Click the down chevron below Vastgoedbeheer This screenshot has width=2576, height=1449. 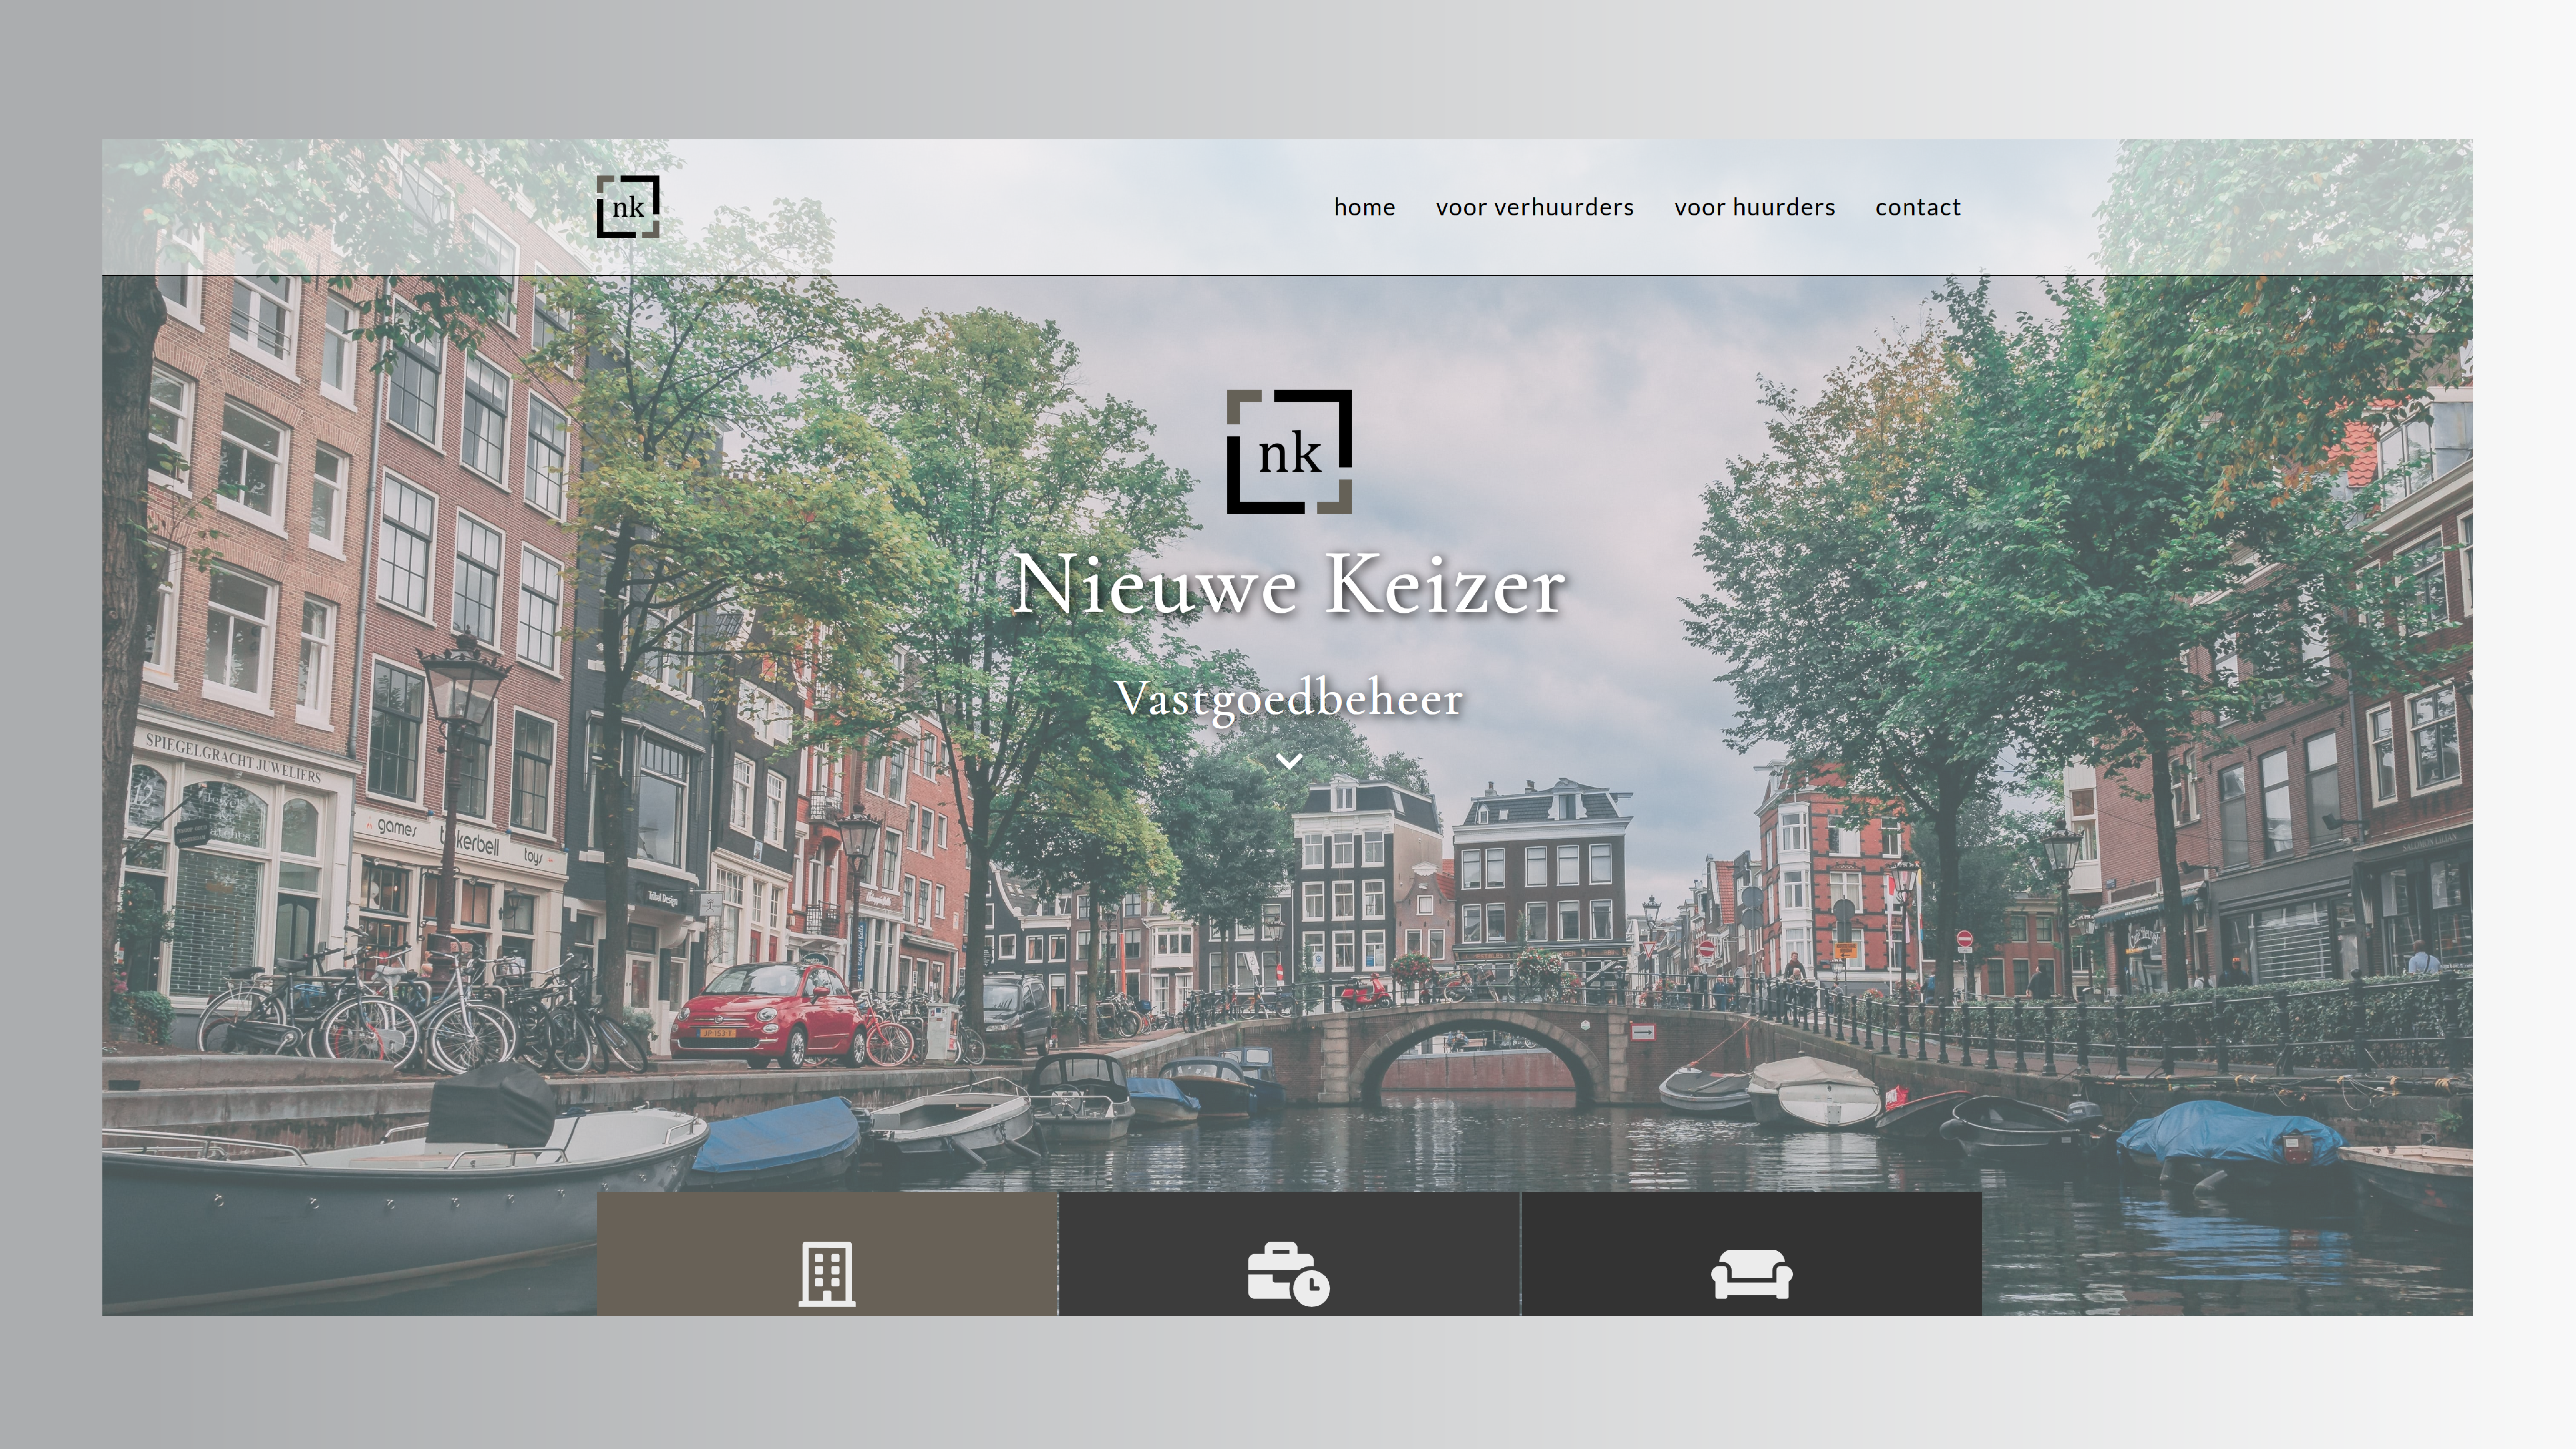click(1289, 762)
